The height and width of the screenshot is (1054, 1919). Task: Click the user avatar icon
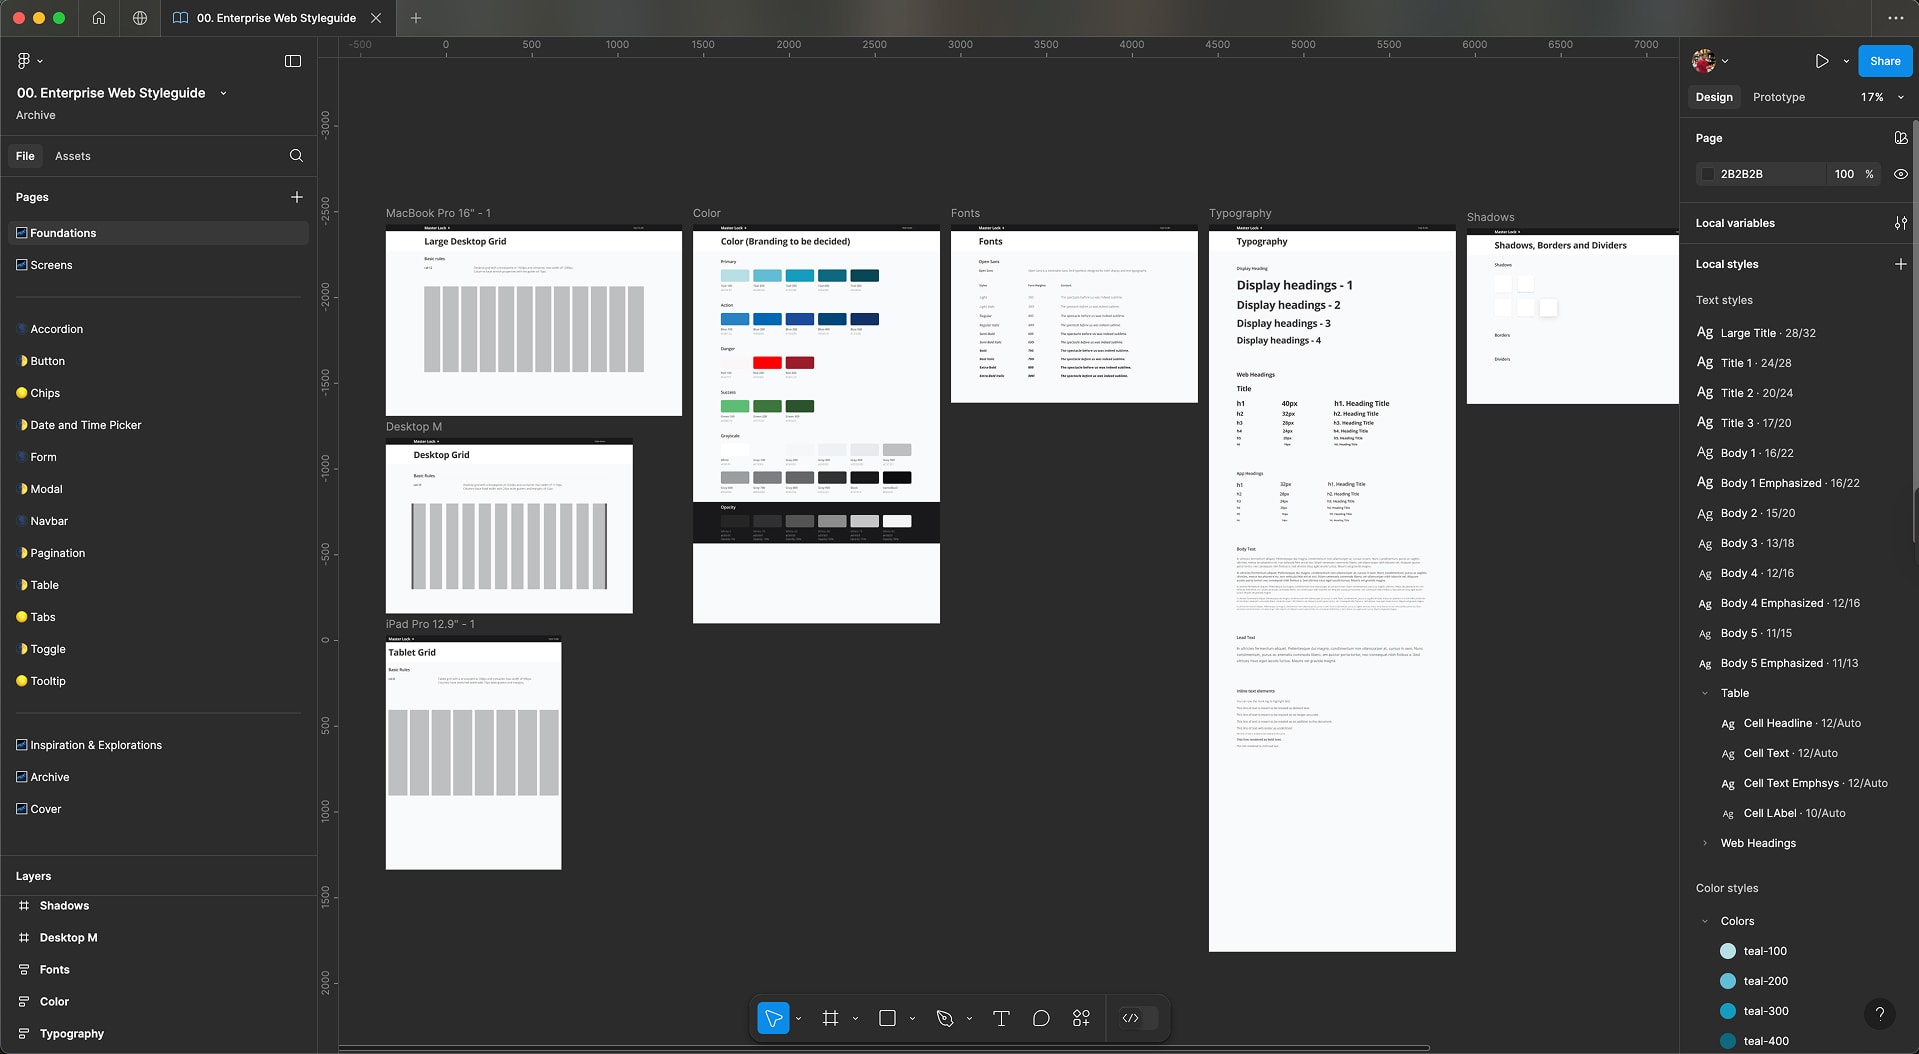coord(1704,61)
